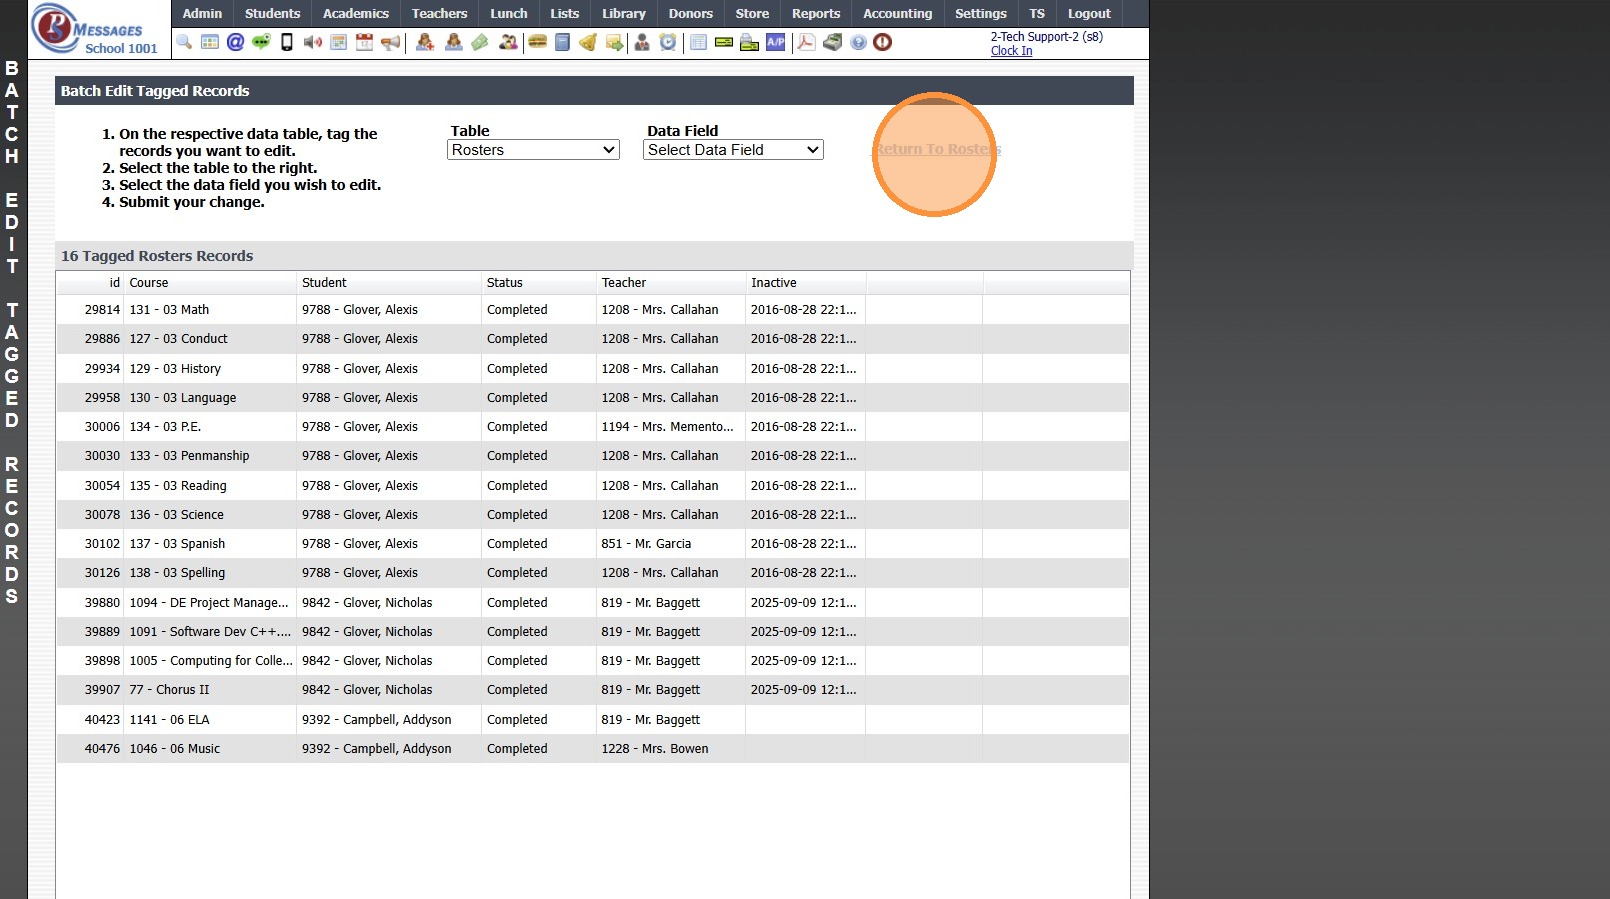Click the 1091 - Software Dev C++ cell
The height and width of the screenshot is (899, 1610).
210,632
